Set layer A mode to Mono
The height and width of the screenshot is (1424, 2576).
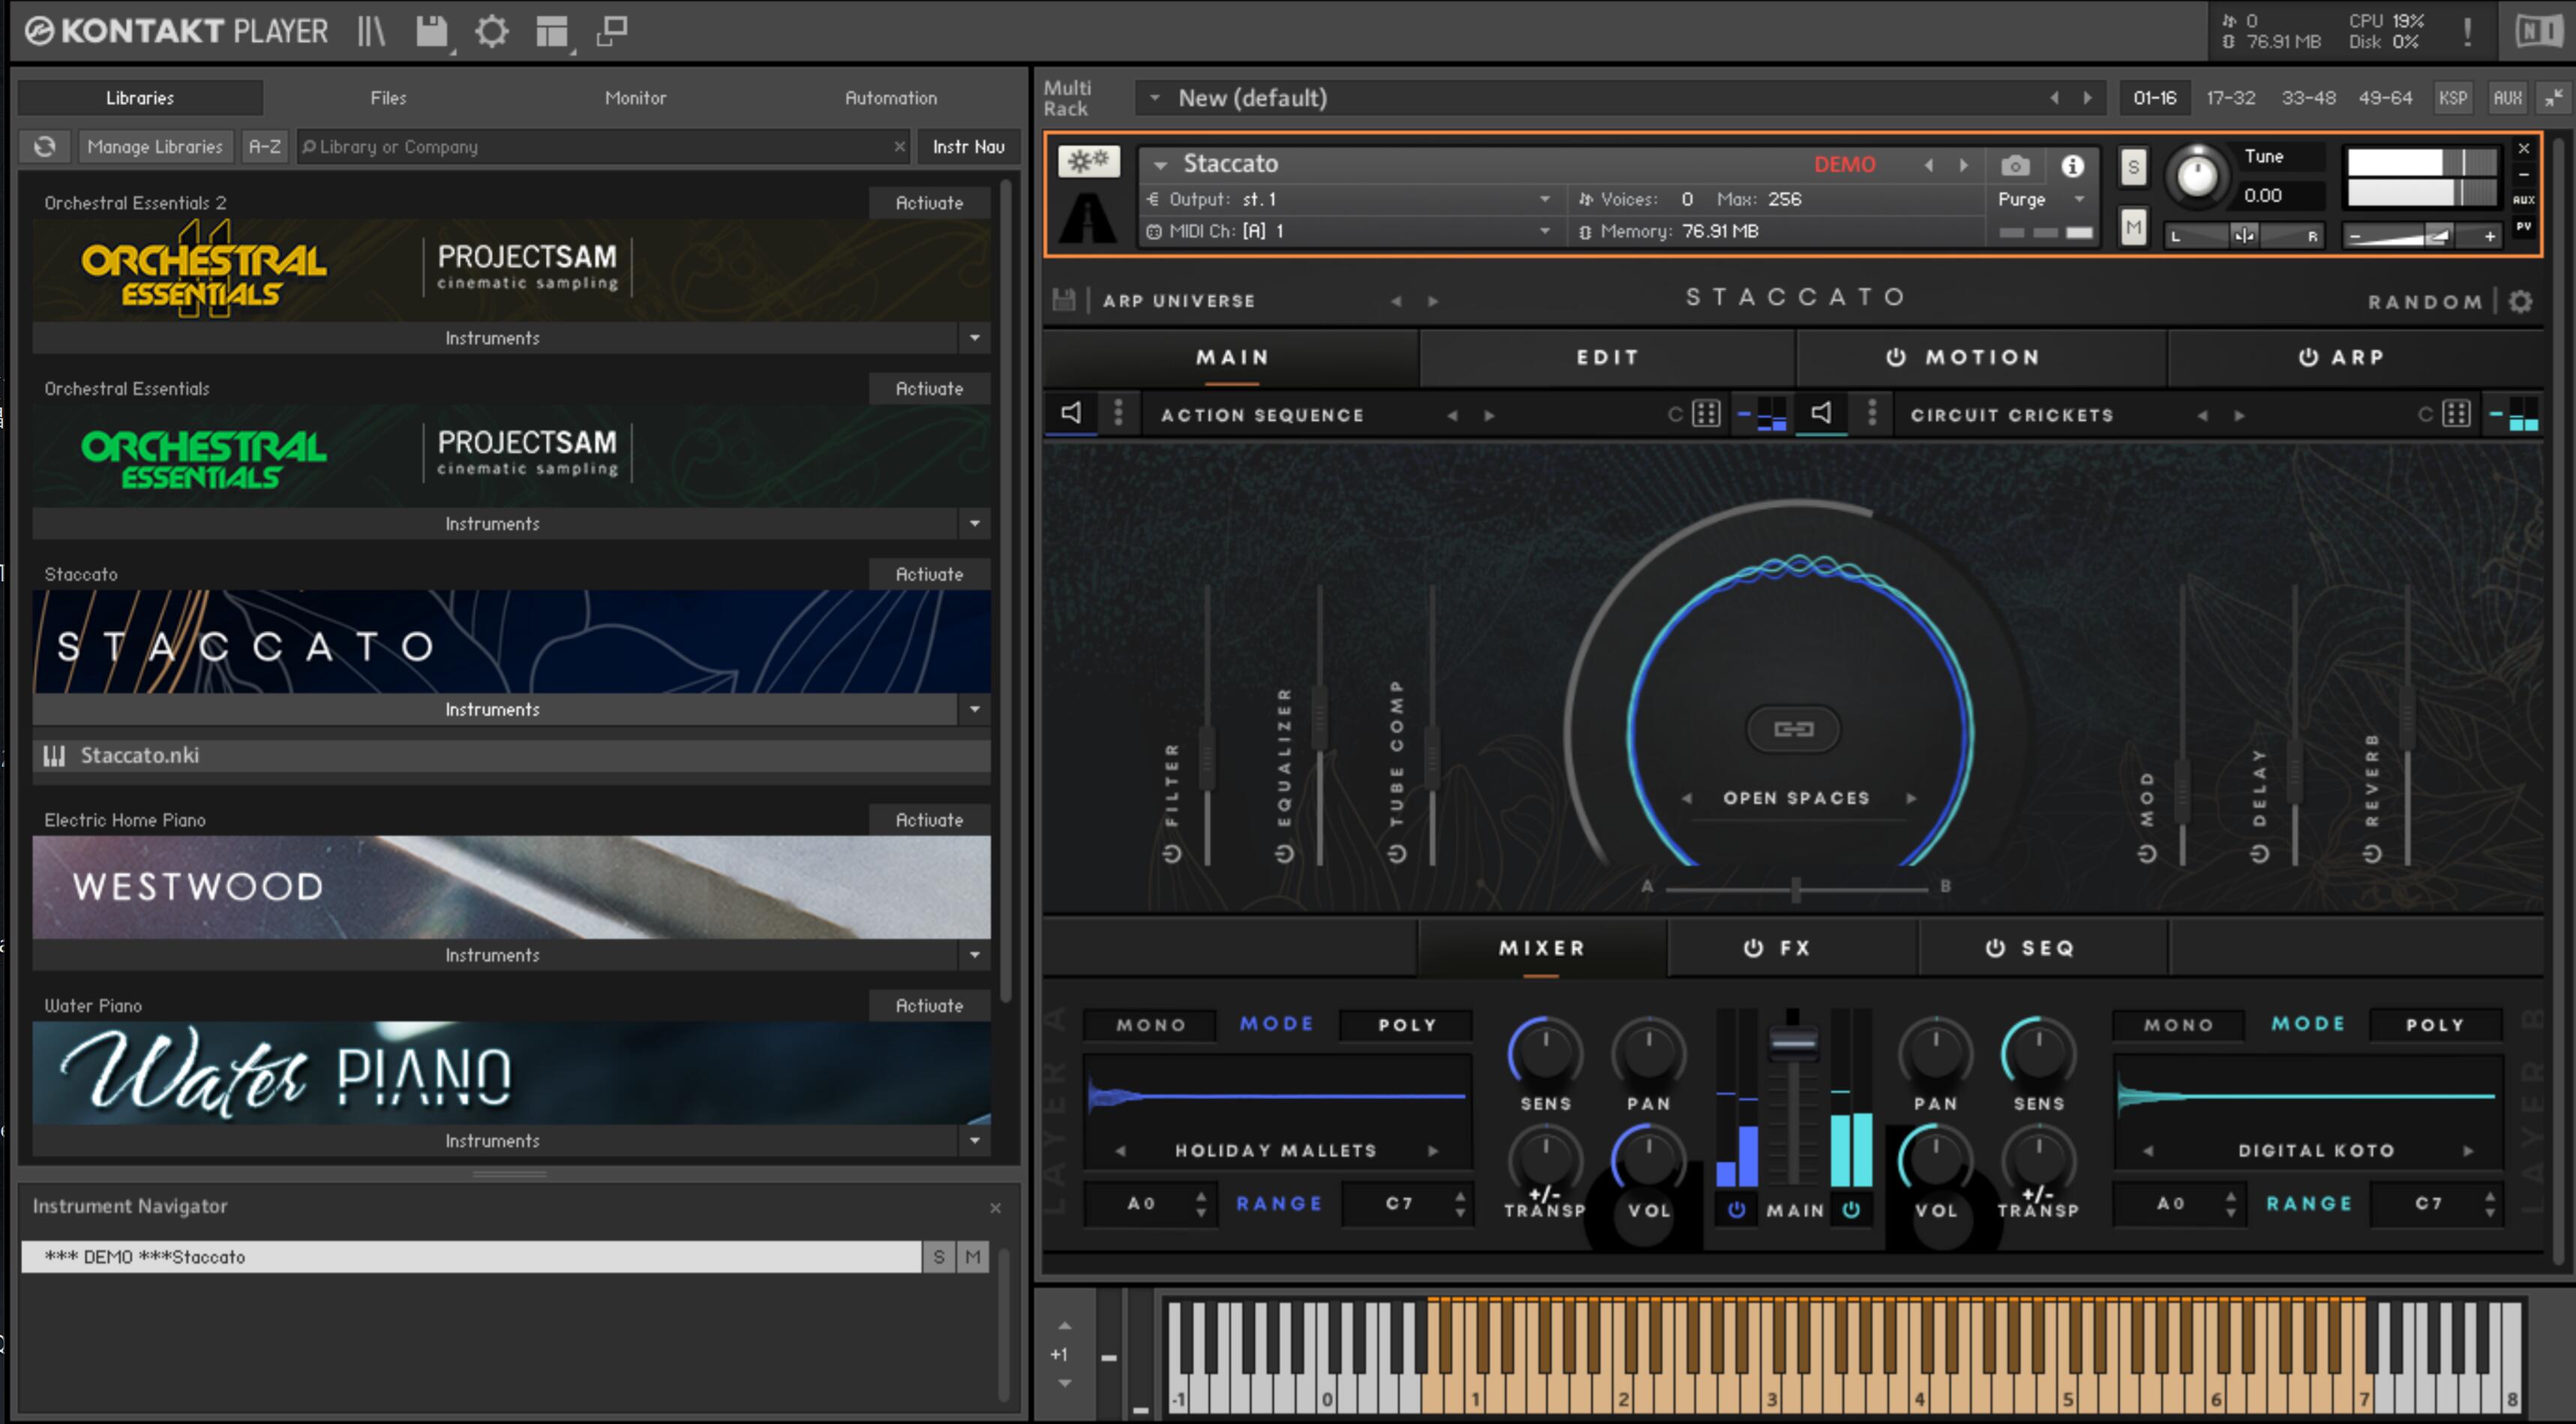[x=1150, y=1025]
